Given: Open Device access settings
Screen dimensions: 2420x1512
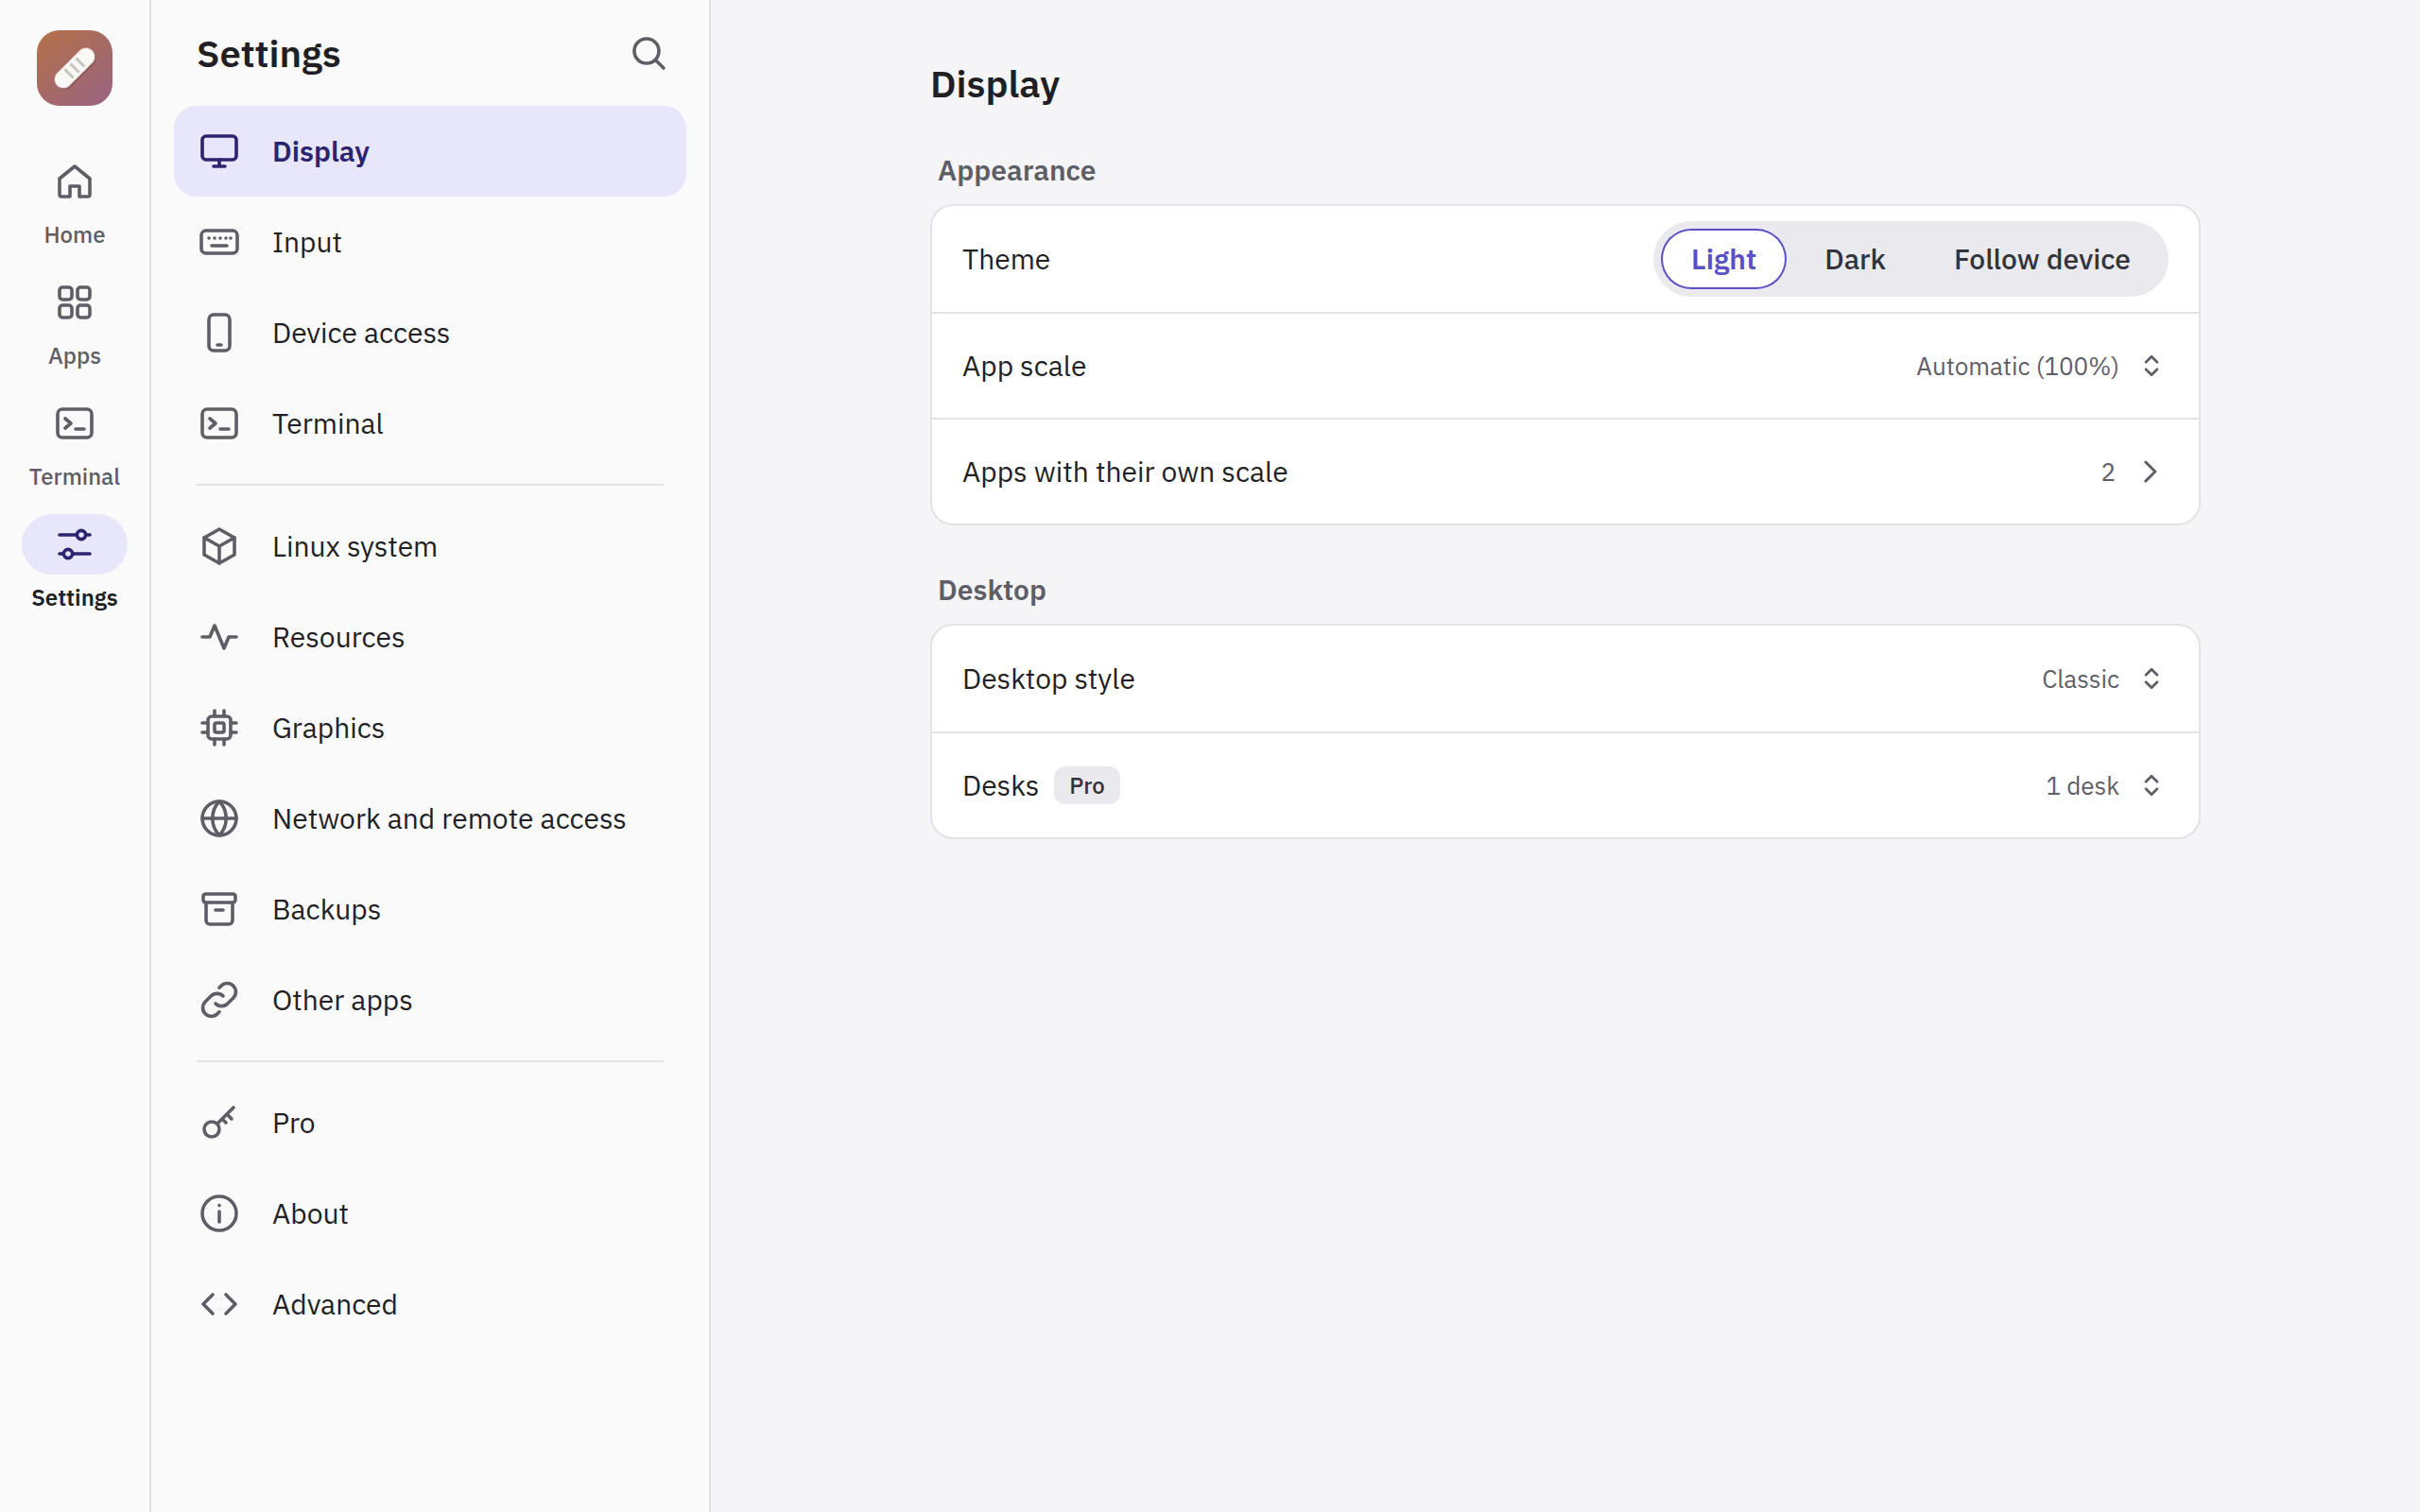Looking at the screenshot, I should 430,333.
